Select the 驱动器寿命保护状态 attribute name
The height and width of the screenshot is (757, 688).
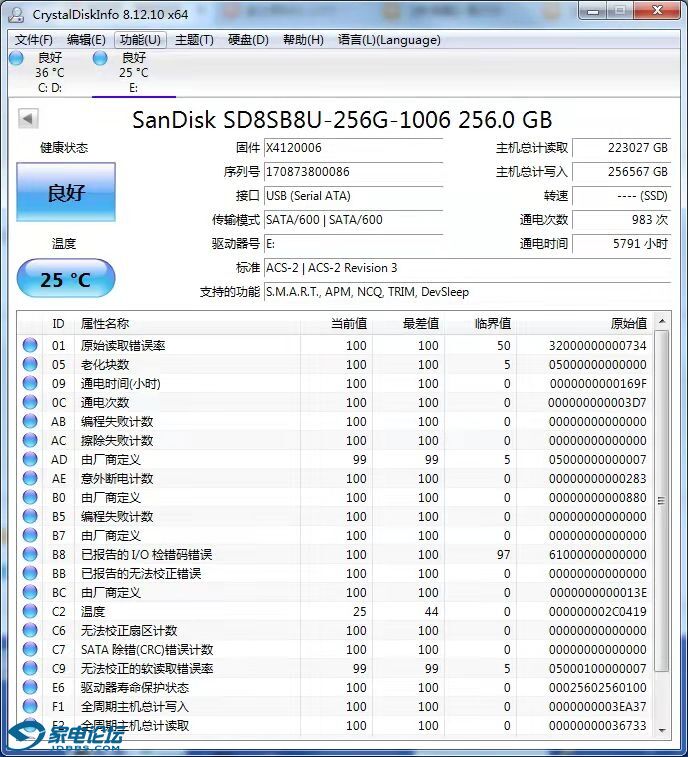click(135, 687)
